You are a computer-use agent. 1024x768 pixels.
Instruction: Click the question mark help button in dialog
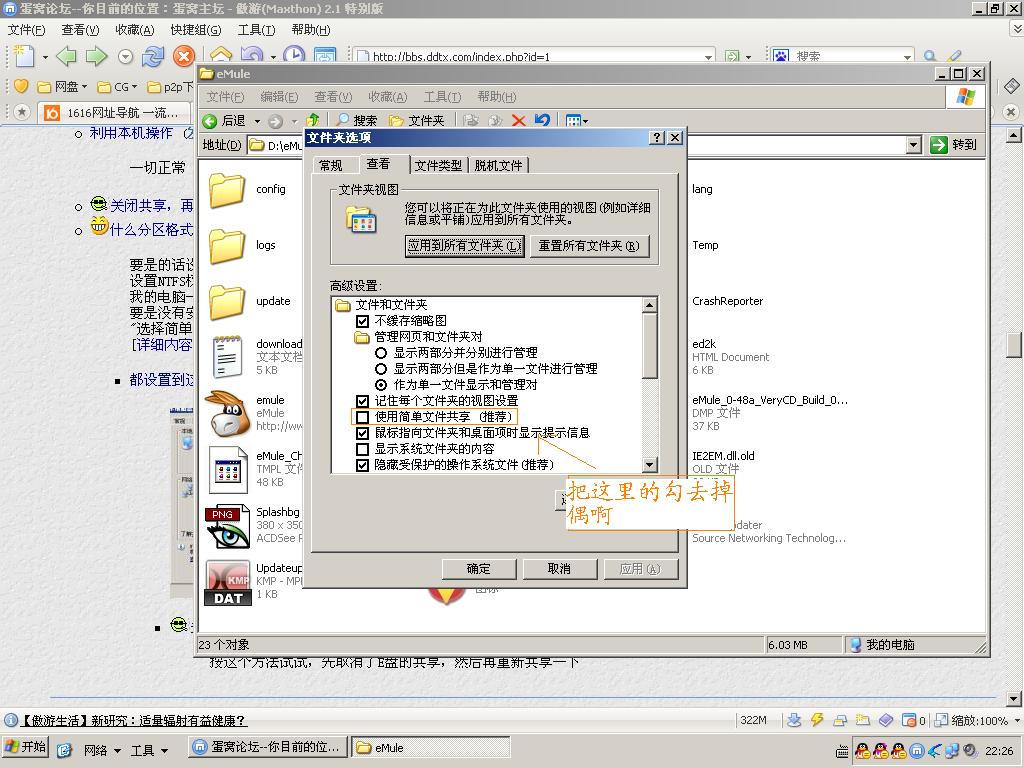(x=657, y=138)
